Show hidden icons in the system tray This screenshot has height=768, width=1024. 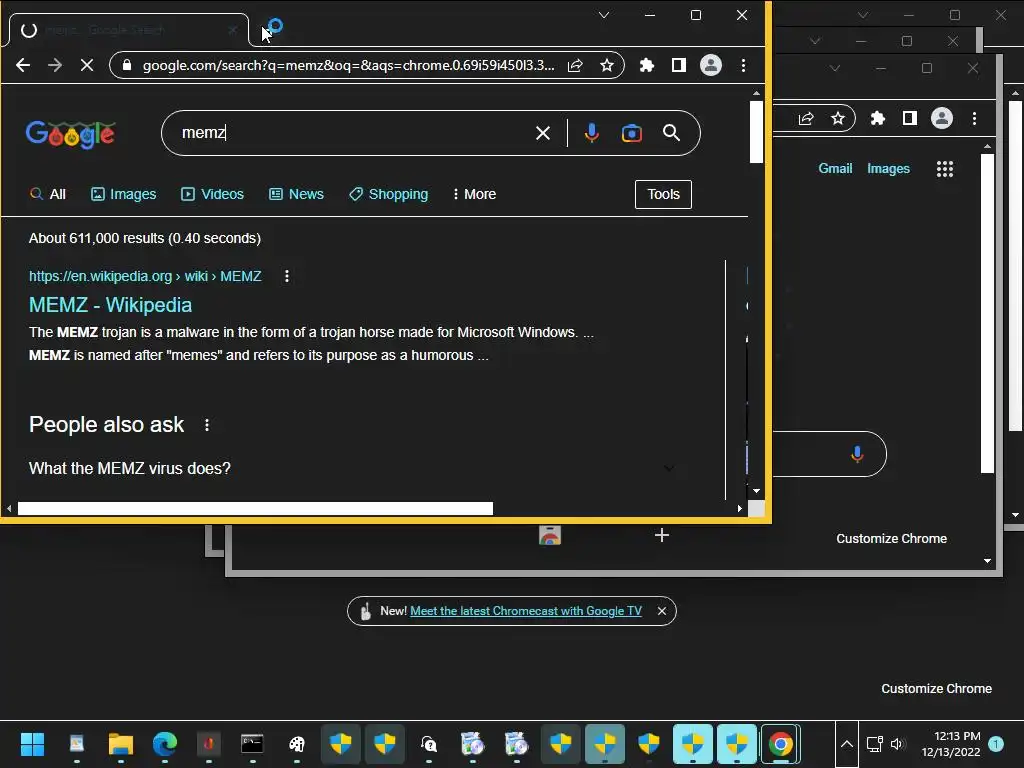(x=846, y=744)
